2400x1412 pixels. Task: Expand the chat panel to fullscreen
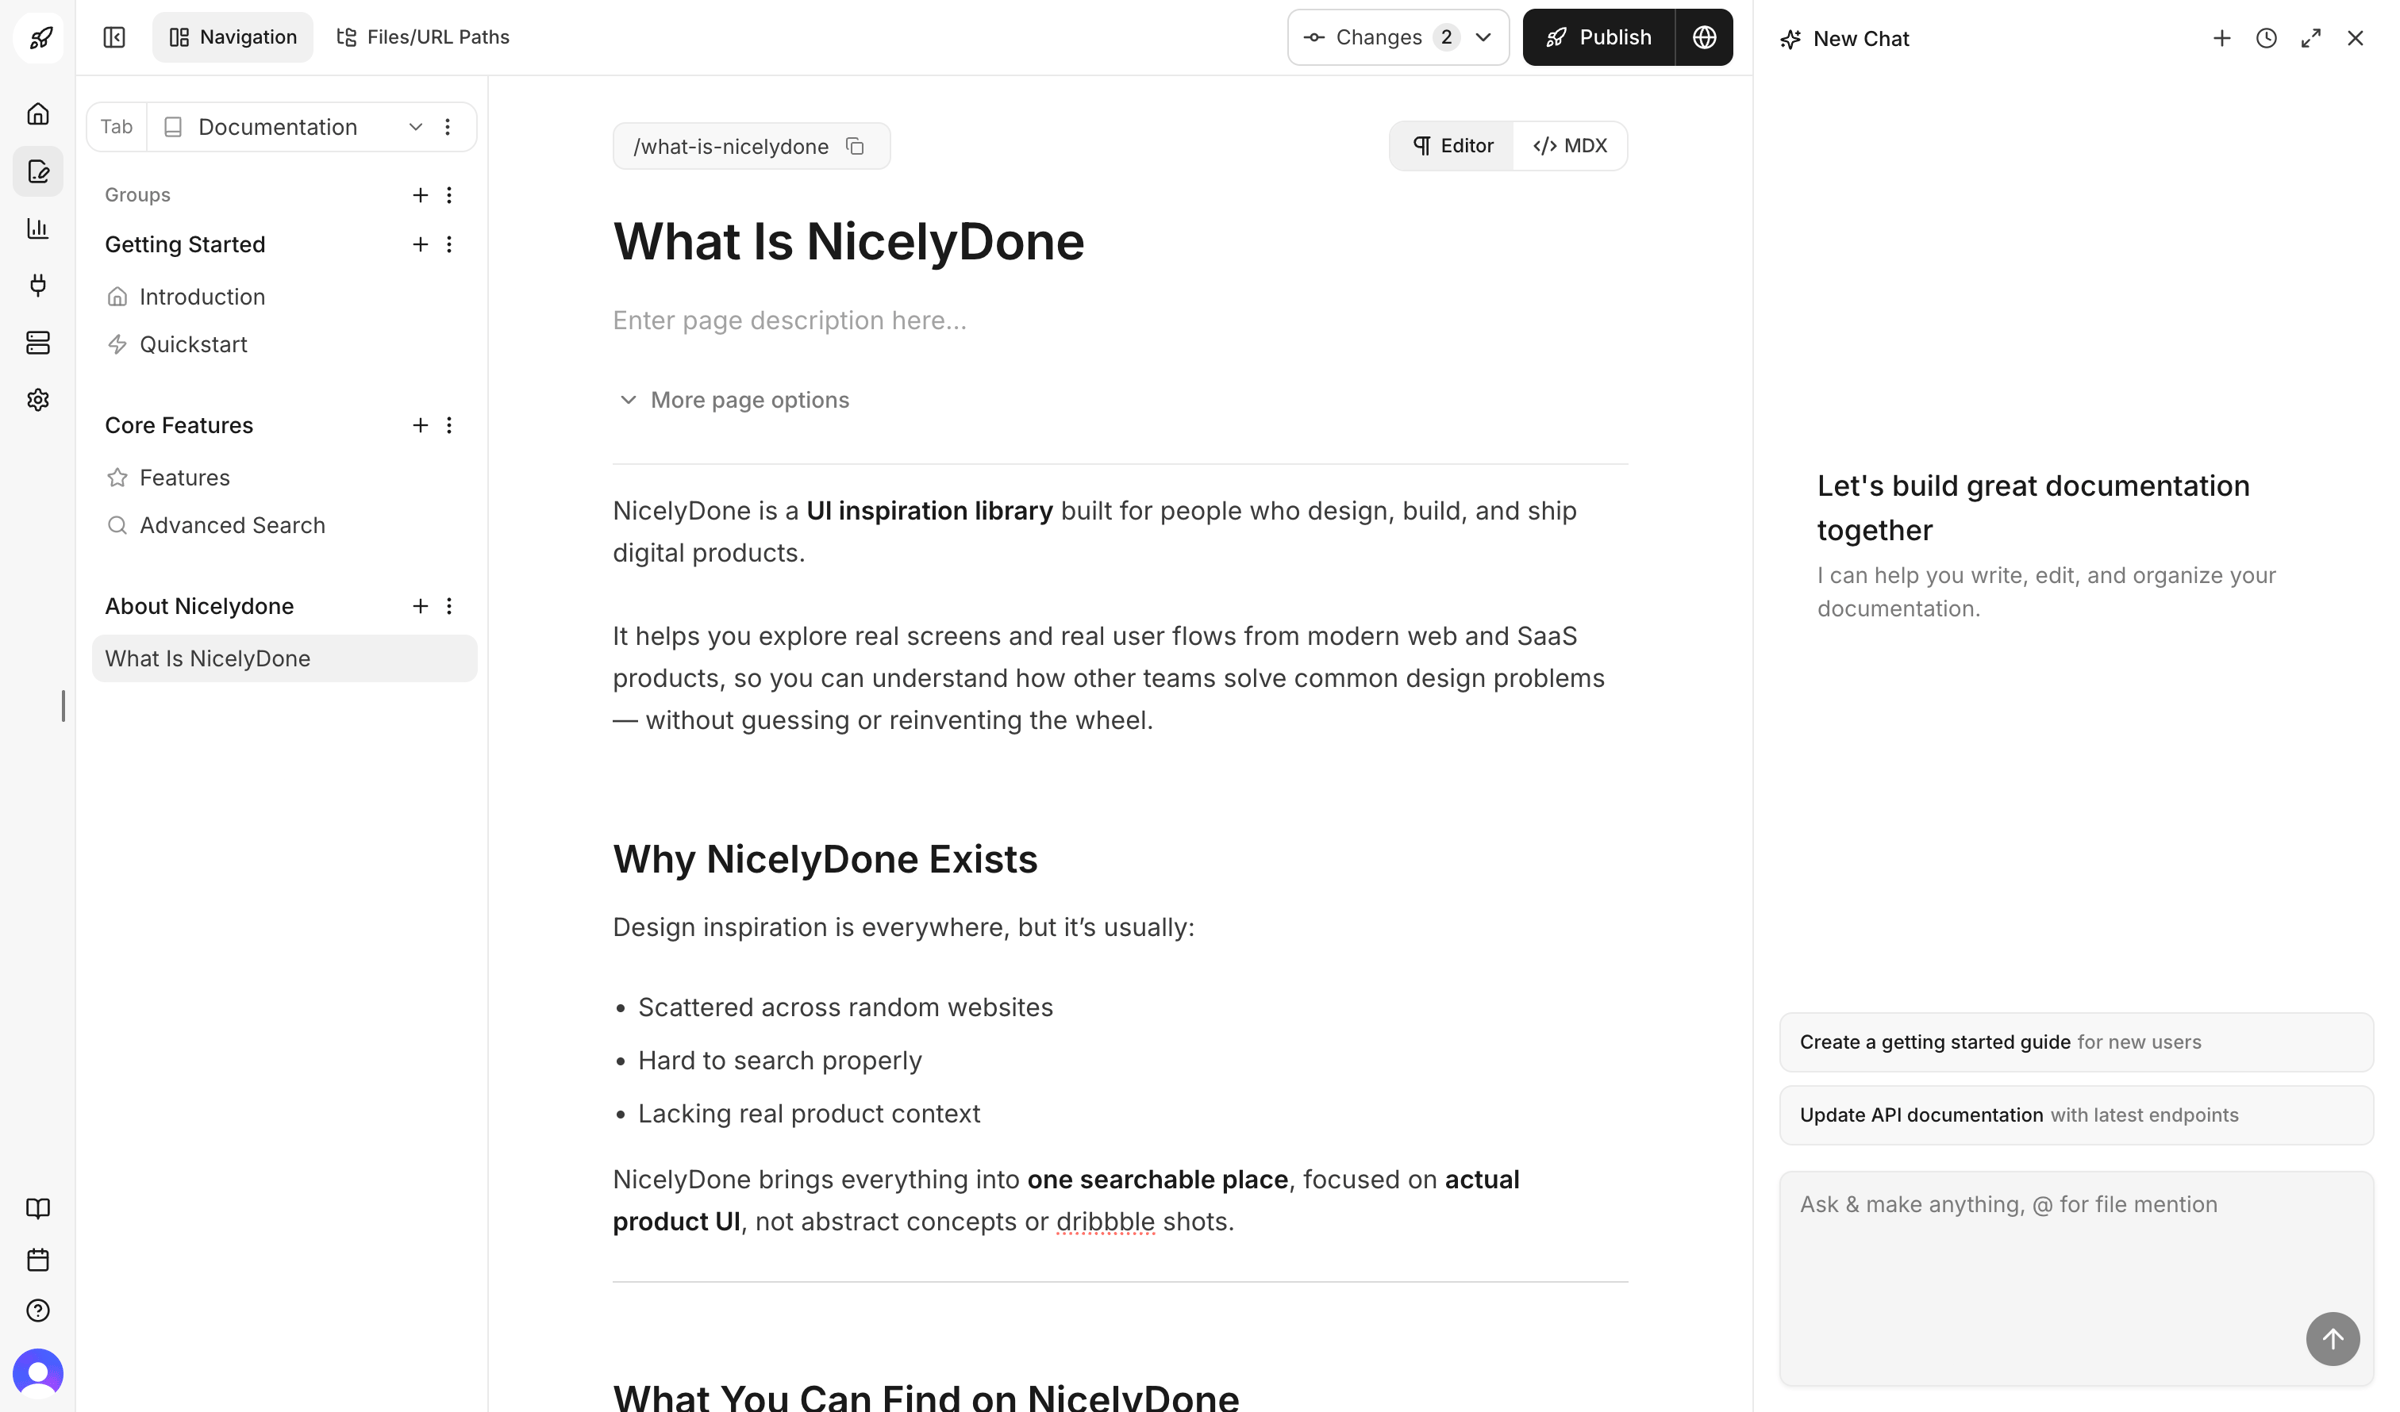[2310, 38]
